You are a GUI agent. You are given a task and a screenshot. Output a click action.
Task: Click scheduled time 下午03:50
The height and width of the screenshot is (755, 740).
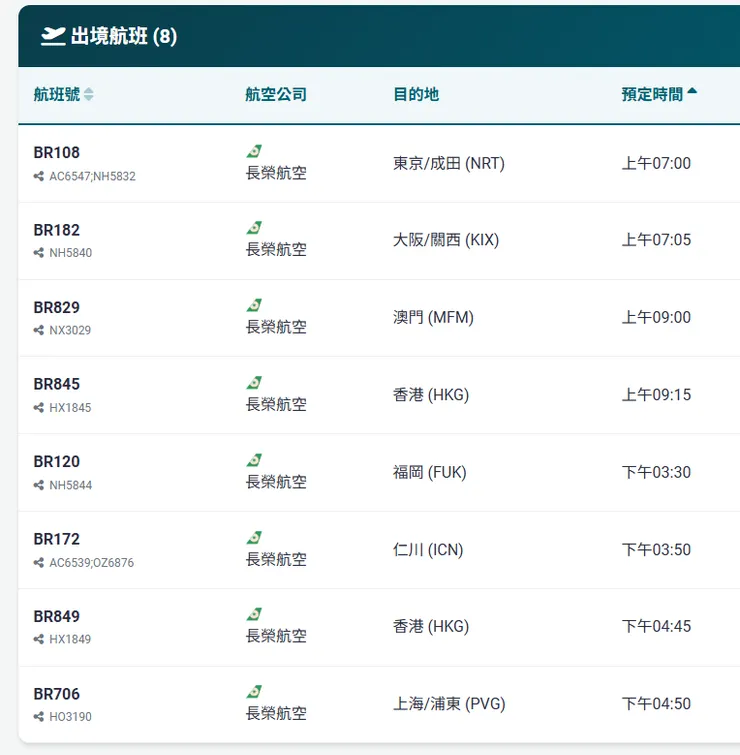click(x=656, y=550)
